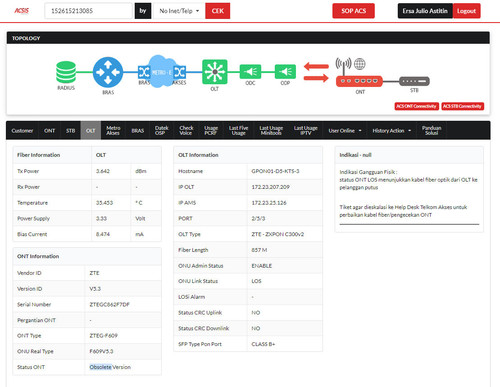The height and width of the screenshot is (387, 500).
Task: Expand the User Online dropdown menu
Action: tap(345, 131)
